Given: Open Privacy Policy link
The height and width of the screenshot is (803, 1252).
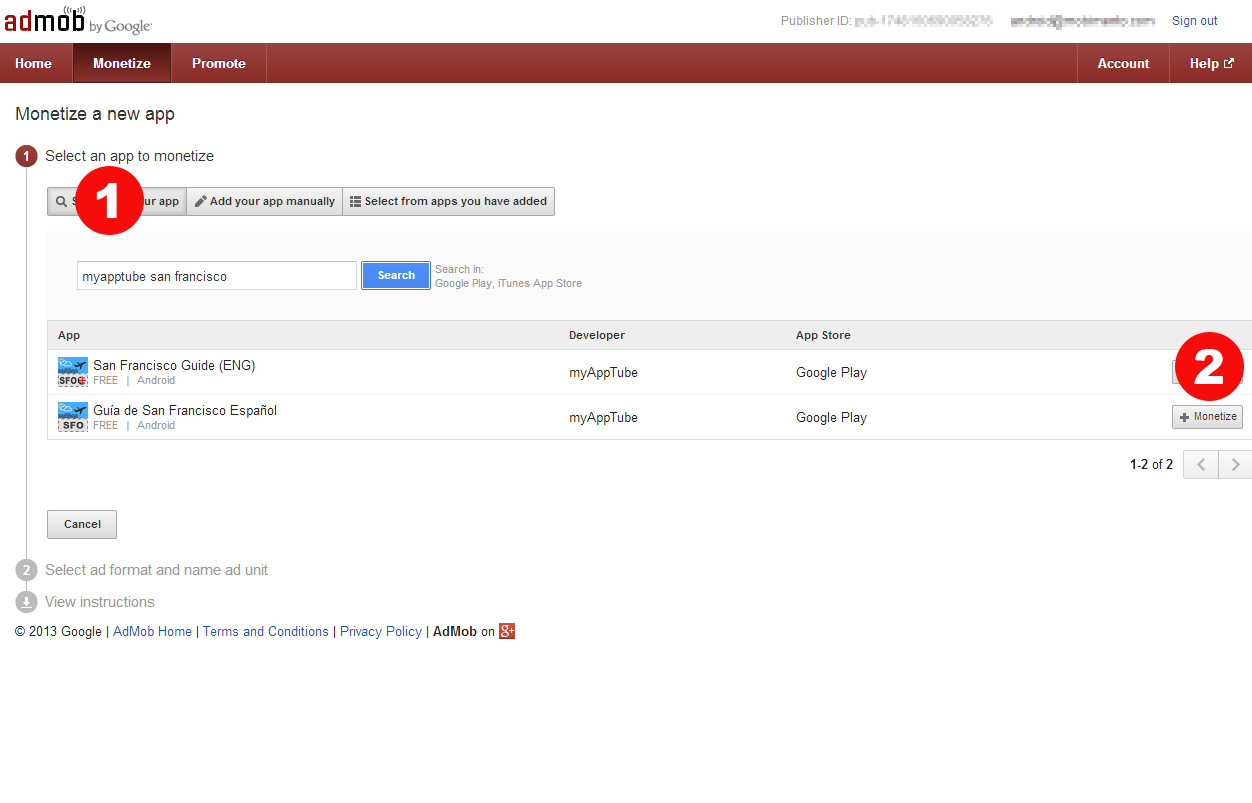Looking at the screenshot, I should pyautogui.click(x=381, y=631).
